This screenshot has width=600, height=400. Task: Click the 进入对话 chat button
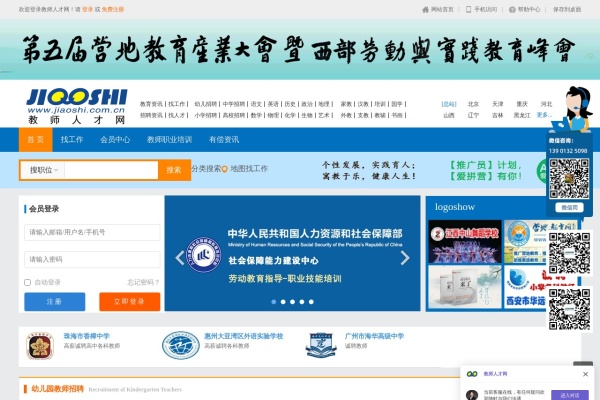569,395
